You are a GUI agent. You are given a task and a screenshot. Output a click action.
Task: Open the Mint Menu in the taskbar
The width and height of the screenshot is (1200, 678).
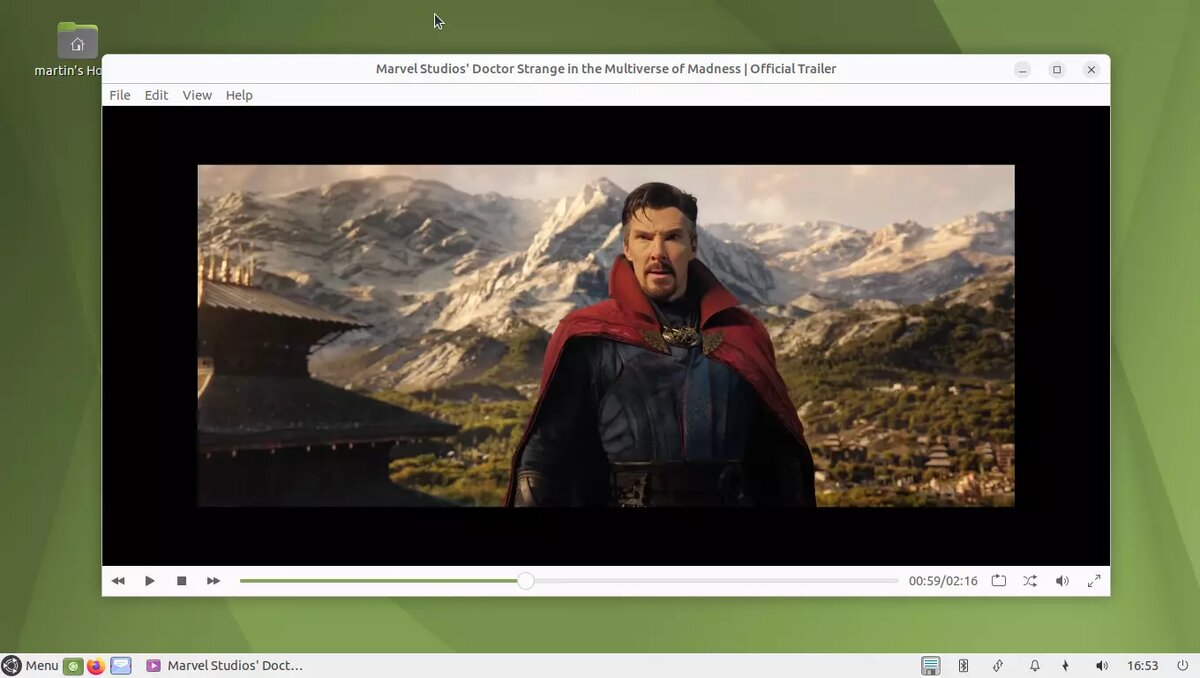pyautogui.click(x=30, y=665)
